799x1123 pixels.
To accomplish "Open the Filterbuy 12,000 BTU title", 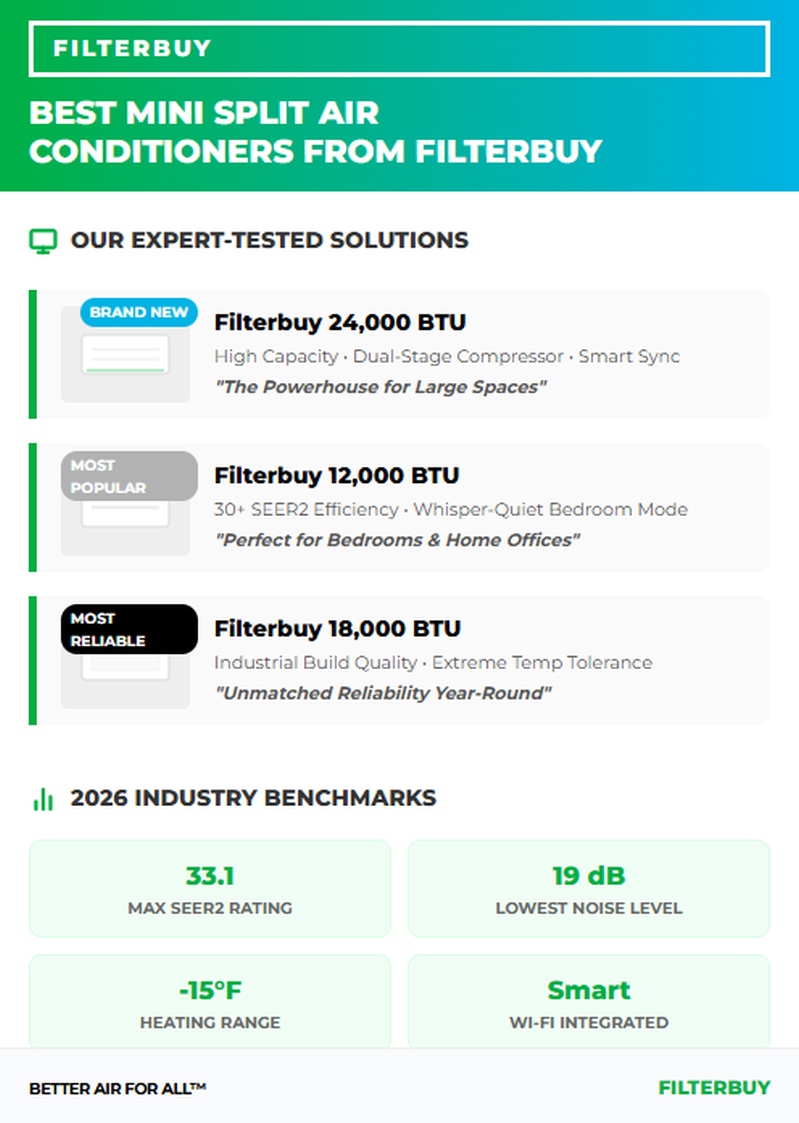I will [x=336, y=475].
